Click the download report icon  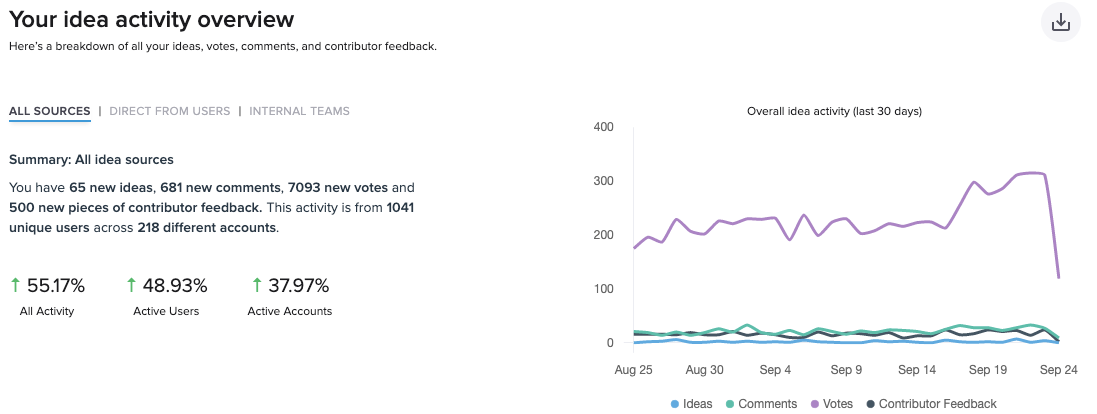pos(1061,22)
